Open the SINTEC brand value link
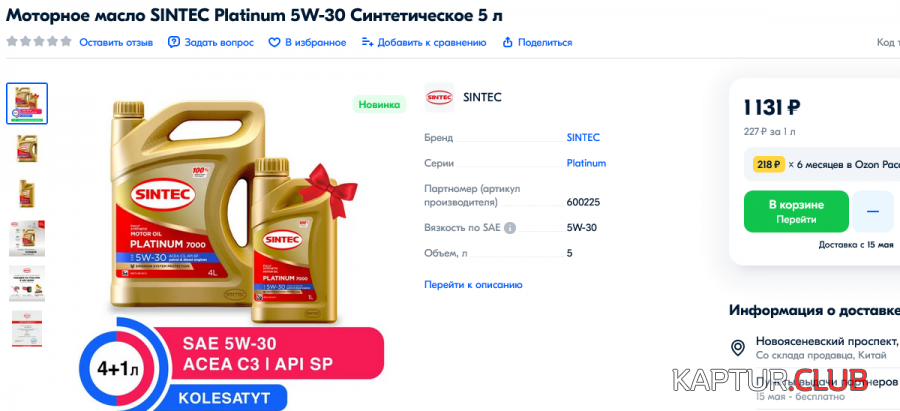Image resolution: width=900 pixels, height=411 pixels. tap(583, 138)
